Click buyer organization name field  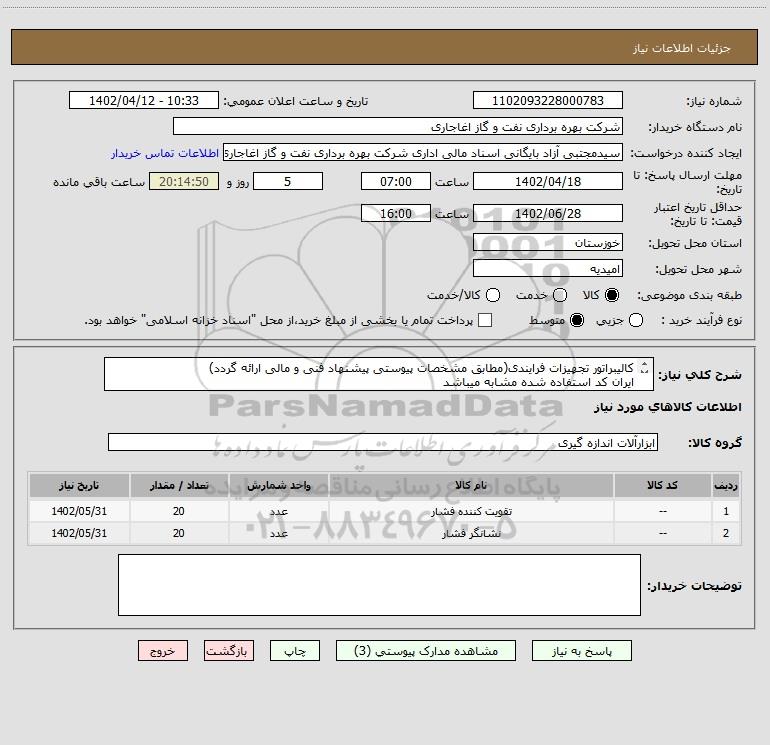coord(398,126)
